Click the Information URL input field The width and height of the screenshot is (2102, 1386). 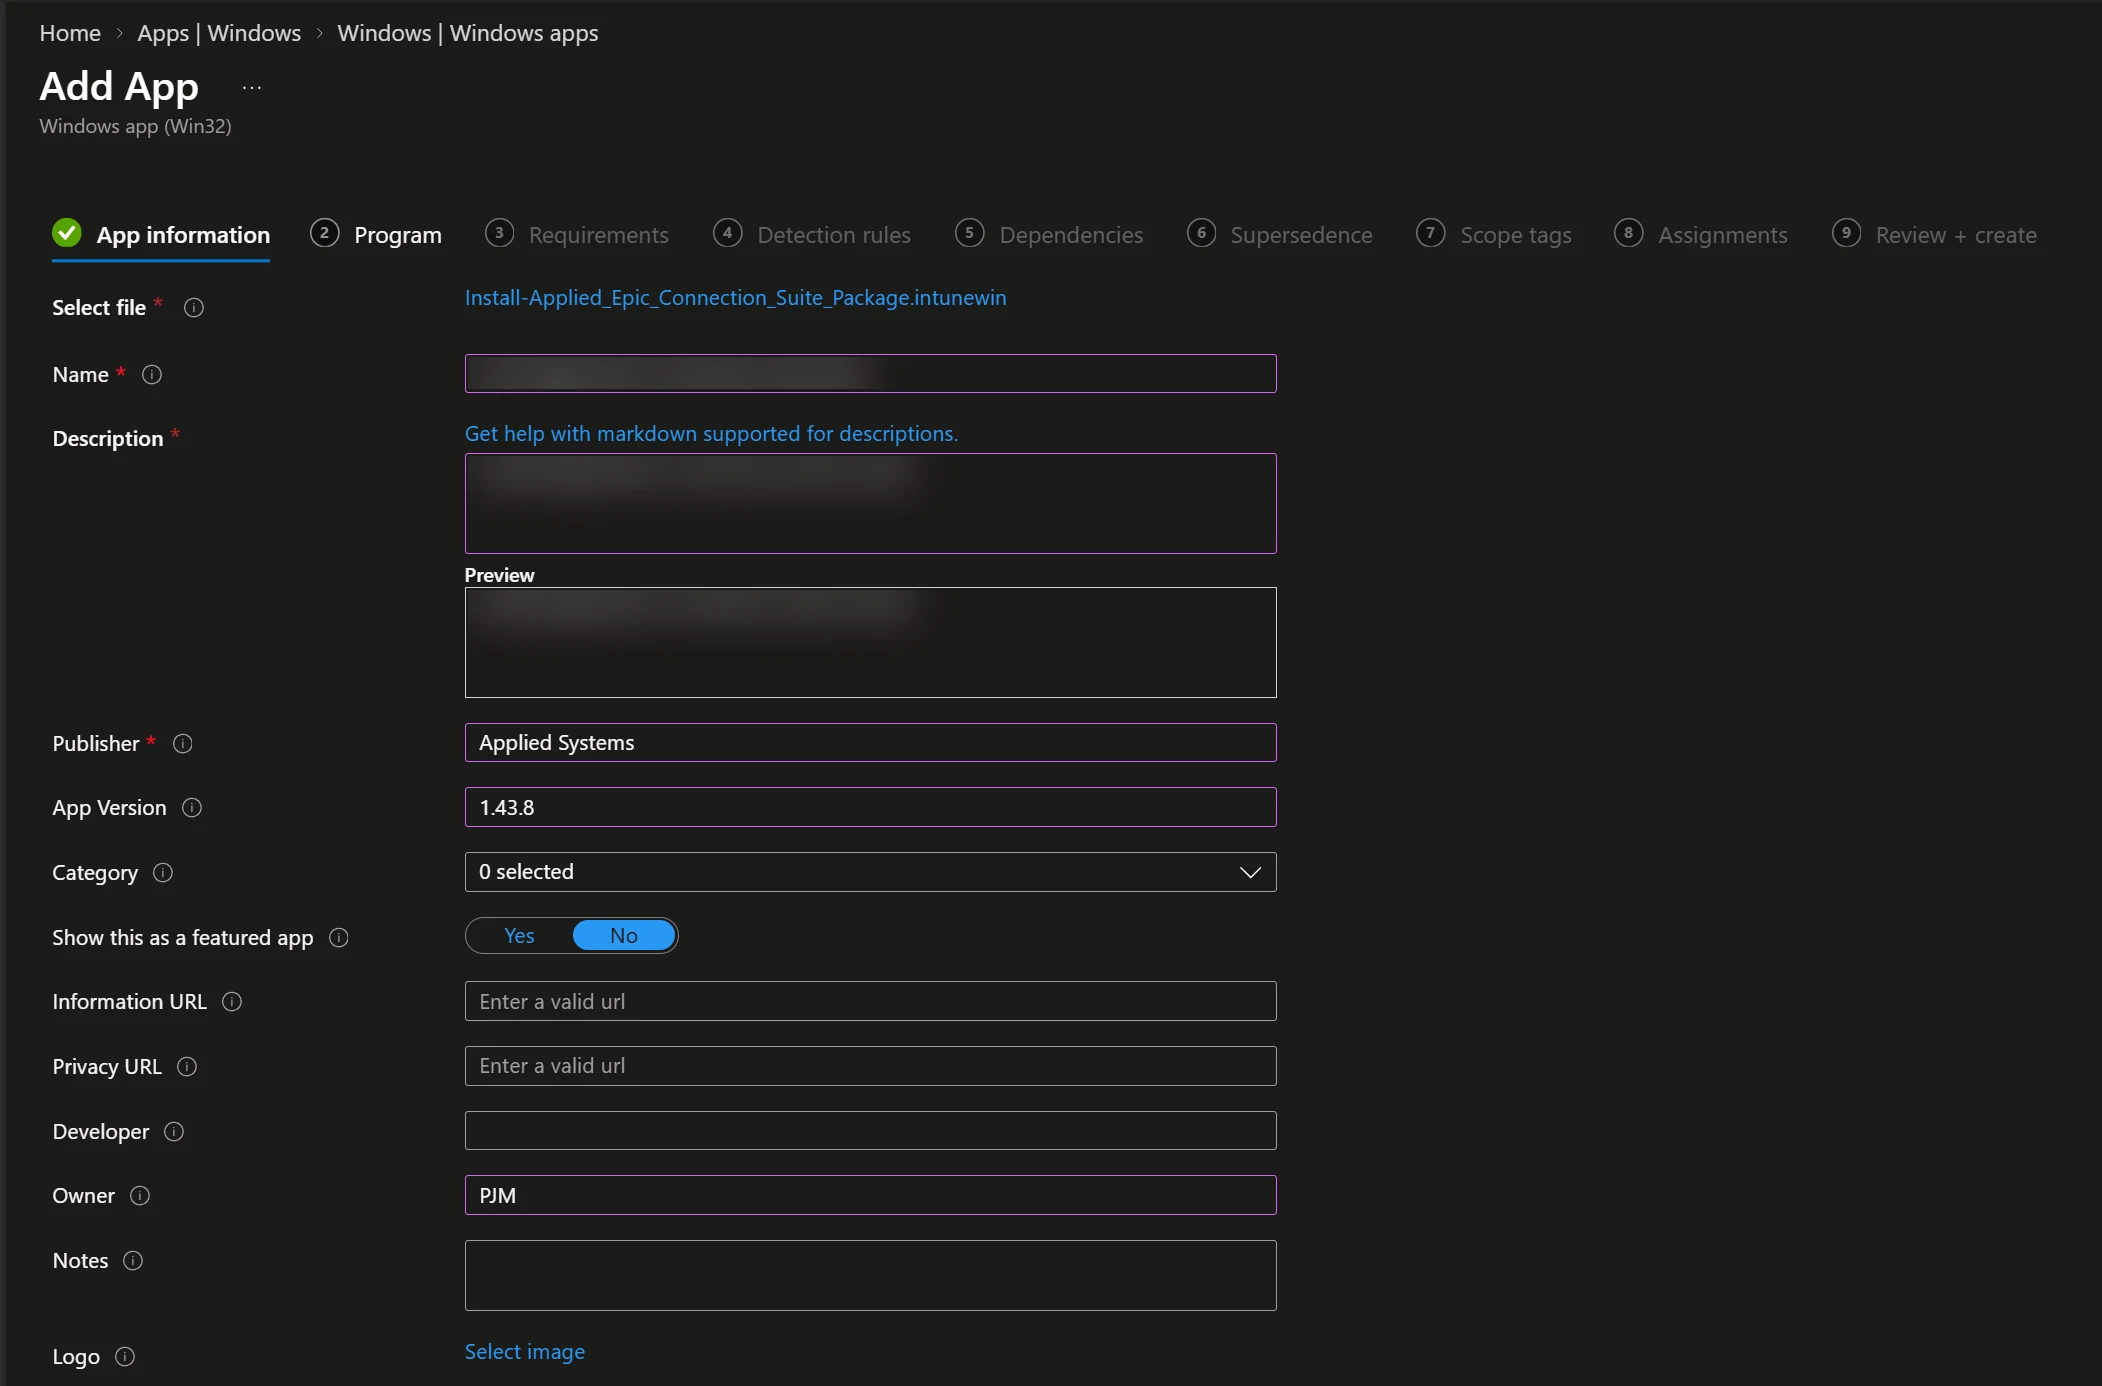click(x=870, y=1001)
